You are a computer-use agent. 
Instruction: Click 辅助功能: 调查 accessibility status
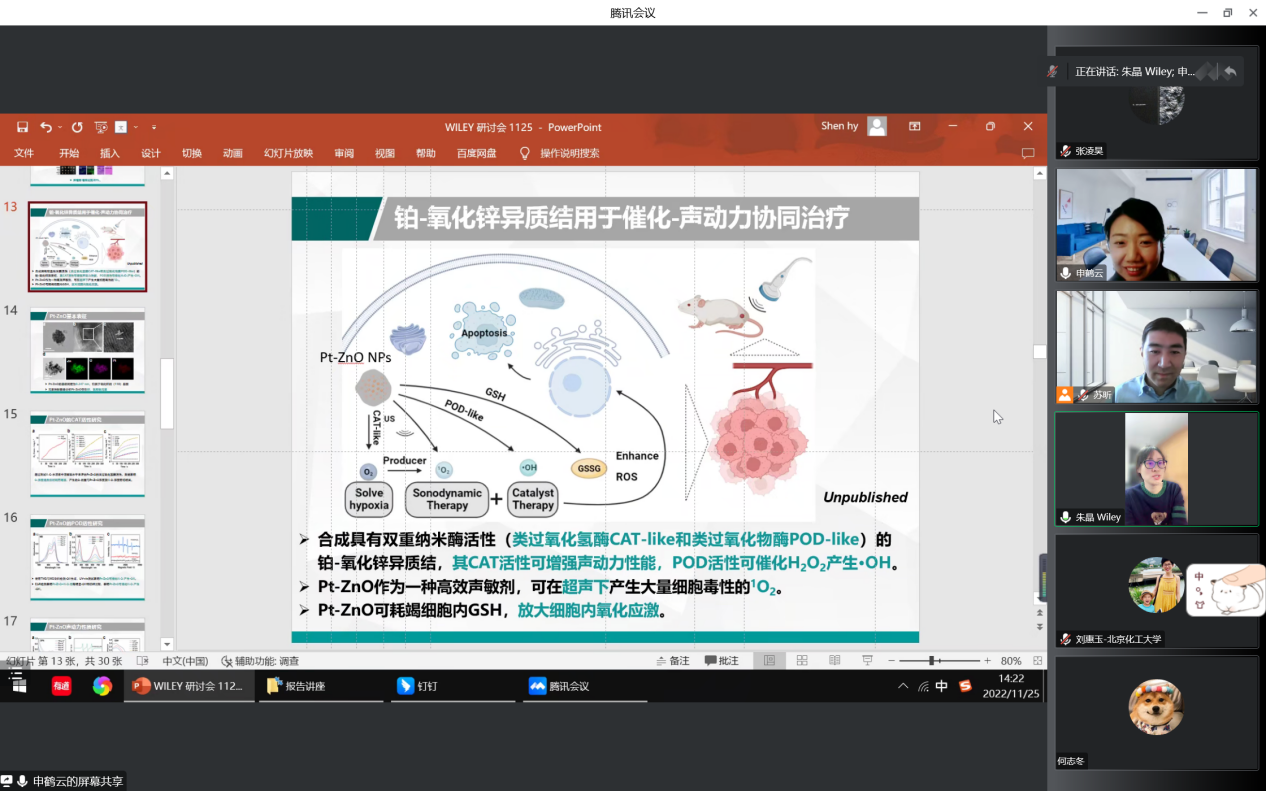tap(260, 661)
